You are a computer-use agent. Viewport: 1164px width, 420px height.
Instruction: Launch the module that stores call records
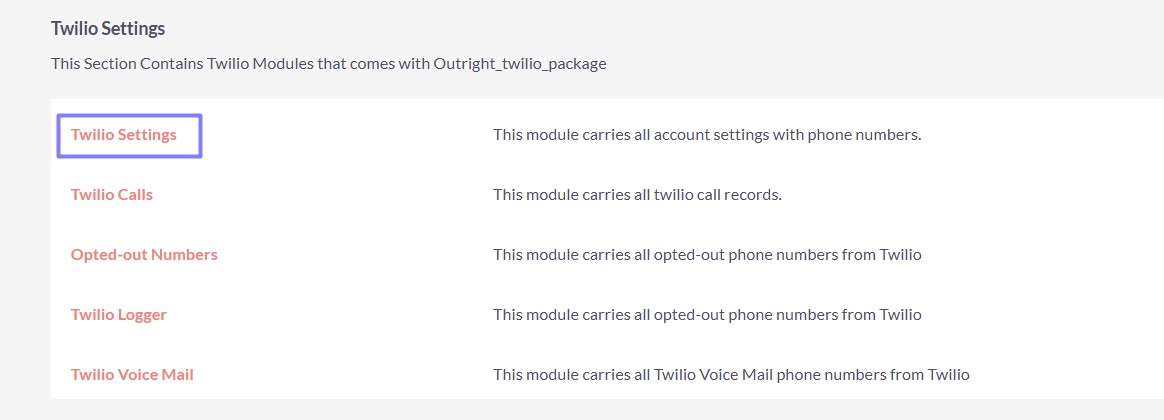pos(112,195)
